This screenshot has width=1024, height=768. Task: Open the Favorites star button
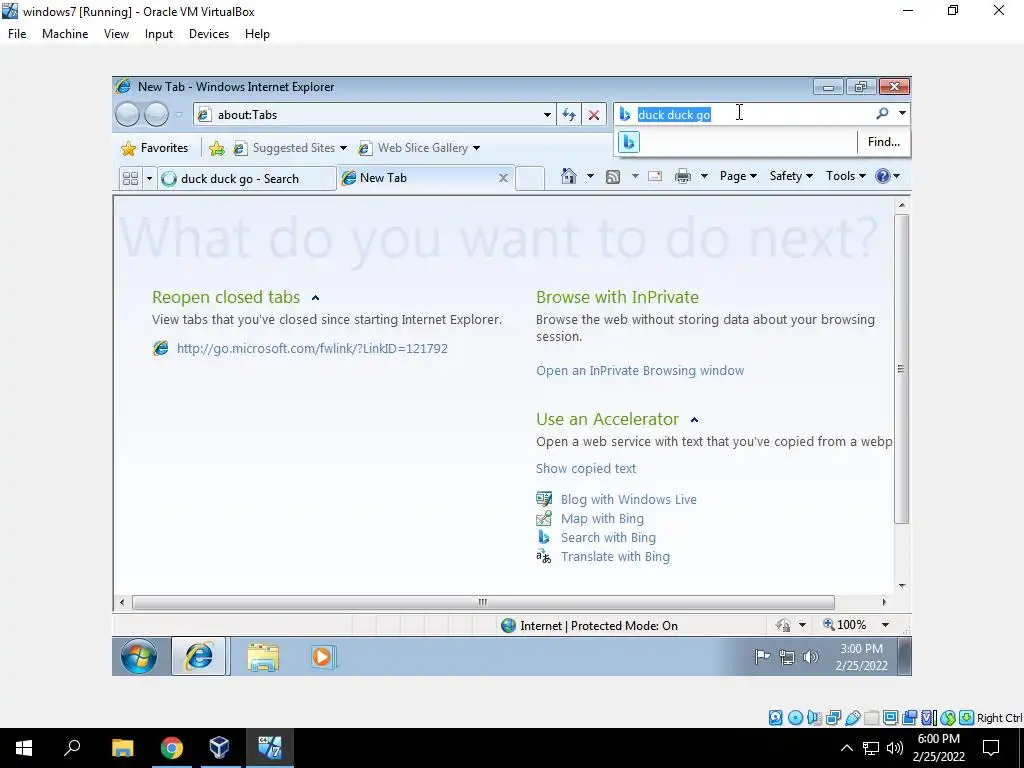point(155,148)
